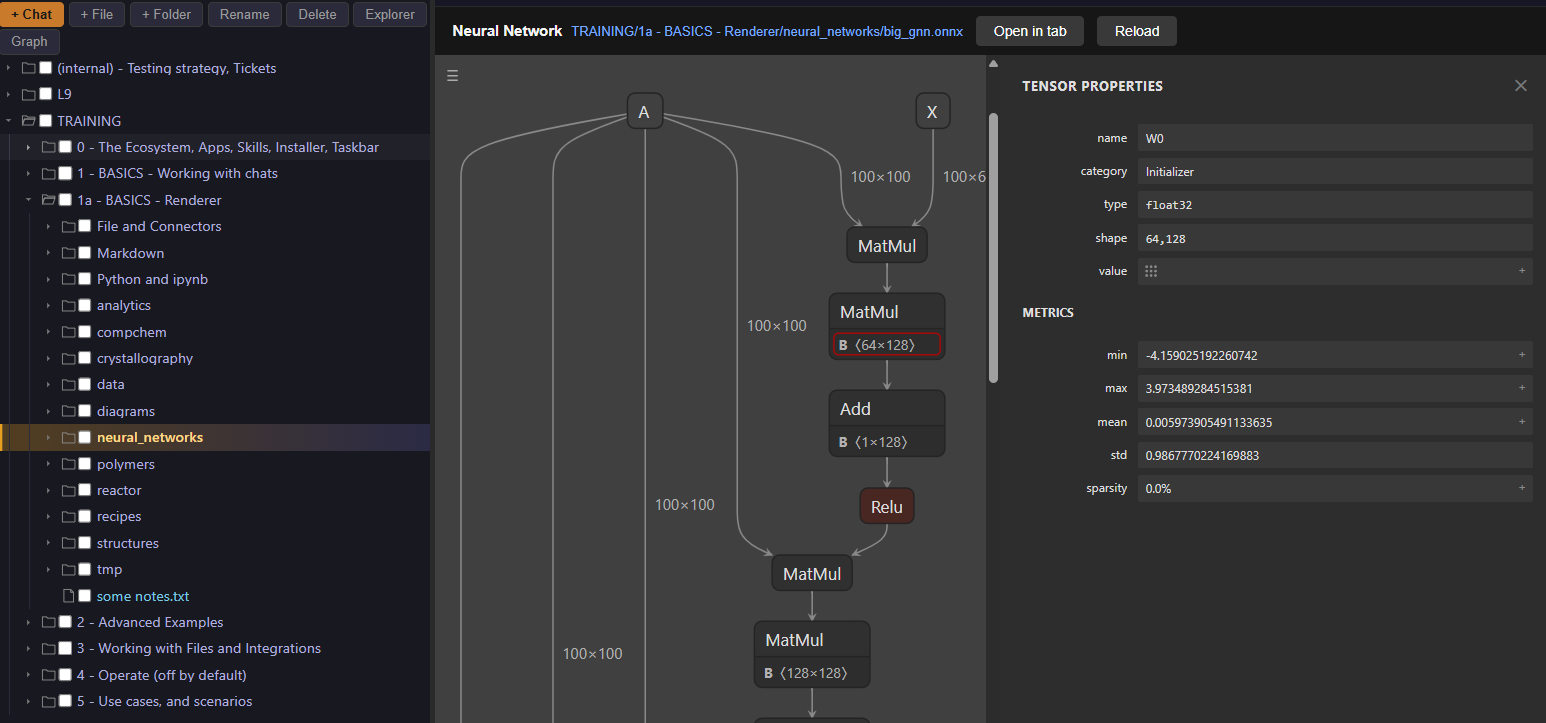Click the folder icon of diagrams
Image resolution: width=1546 pixels, height=723 pixels.
(x=68, y=411)
